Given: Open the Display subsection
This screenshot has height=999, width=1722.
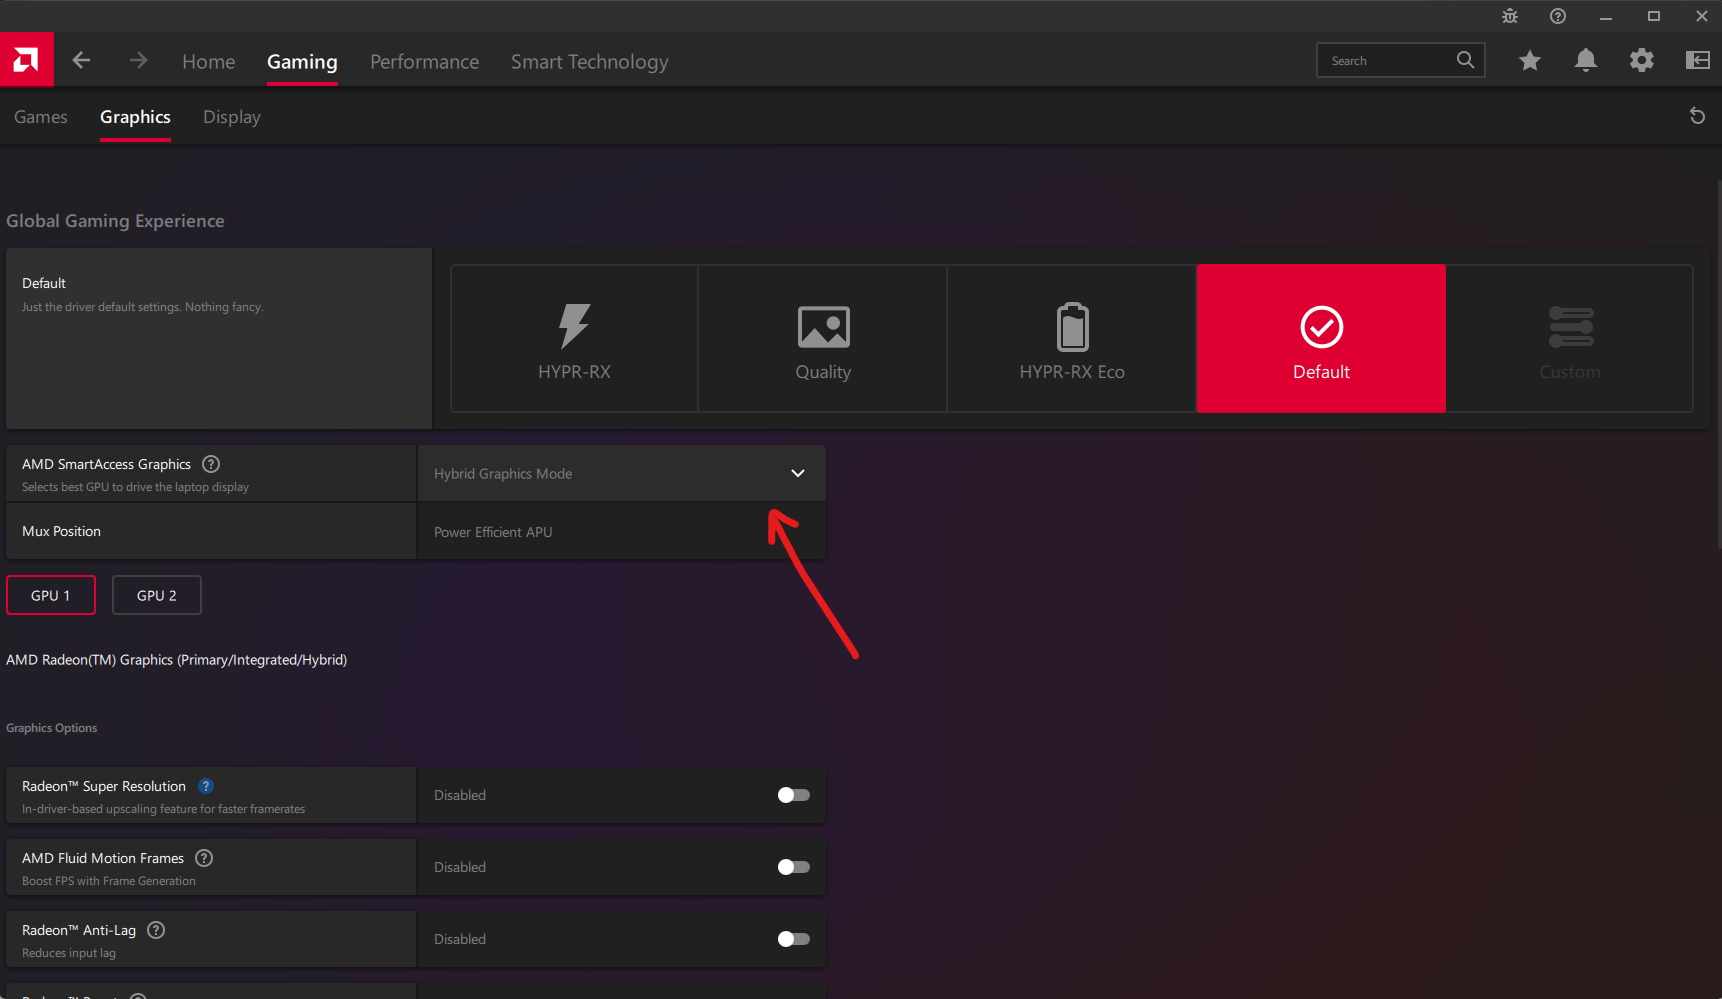Looking at the screenshot, I should coord(231,117).
